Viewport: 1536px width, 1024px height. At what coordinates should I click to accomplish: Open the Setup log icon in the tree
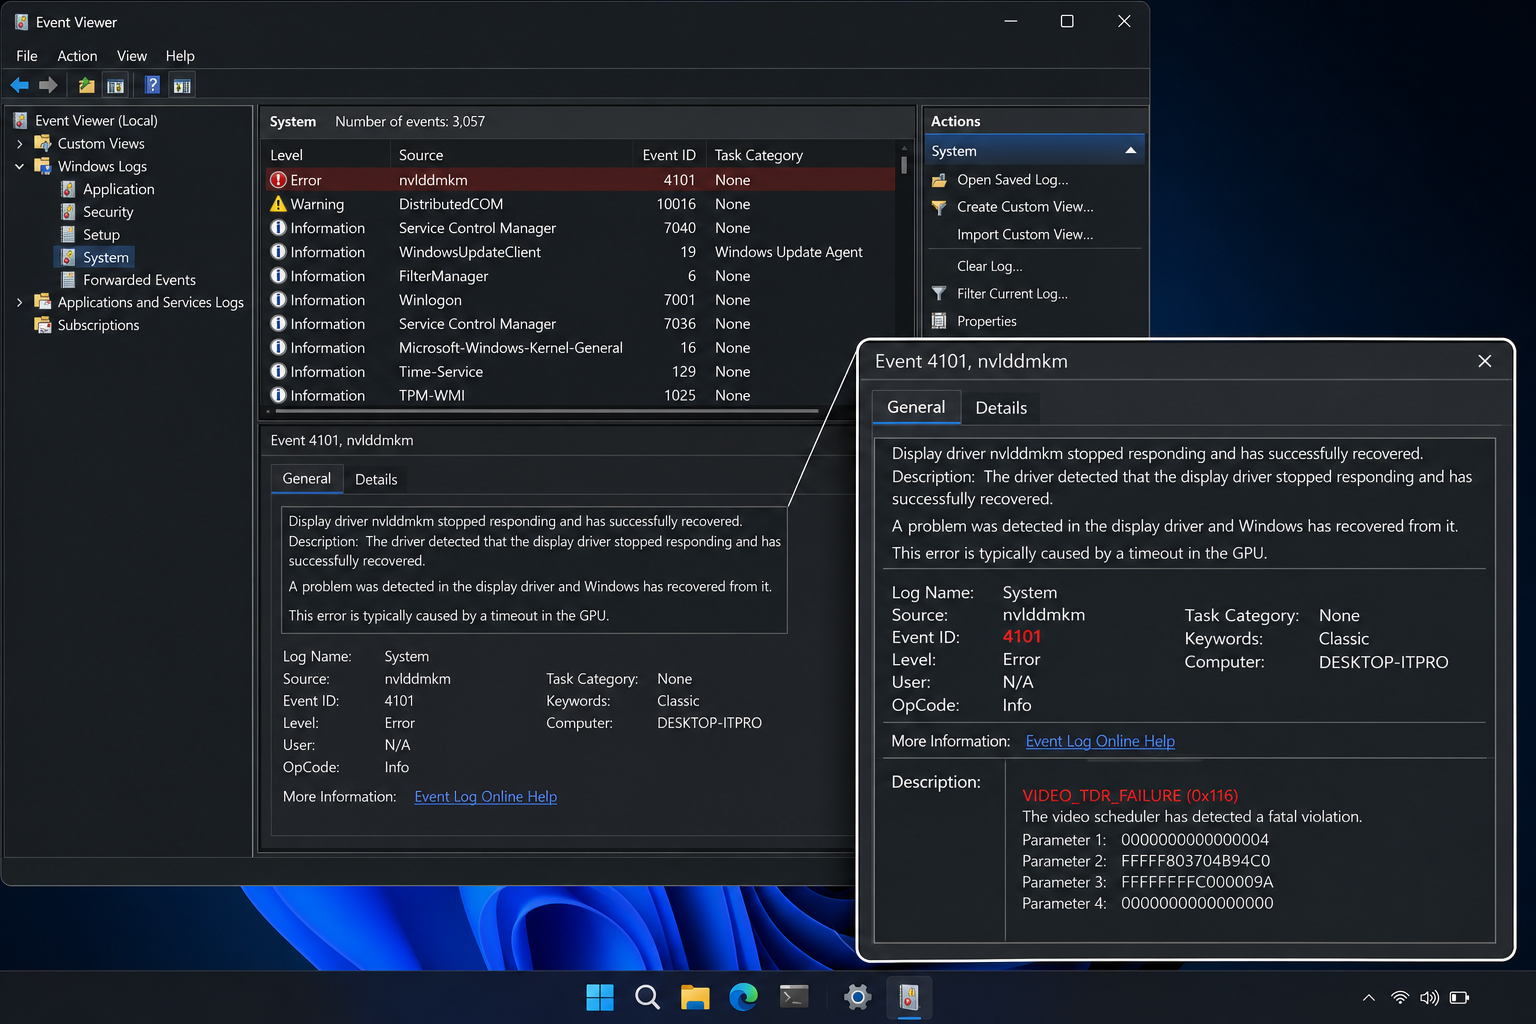coord(68,234)
